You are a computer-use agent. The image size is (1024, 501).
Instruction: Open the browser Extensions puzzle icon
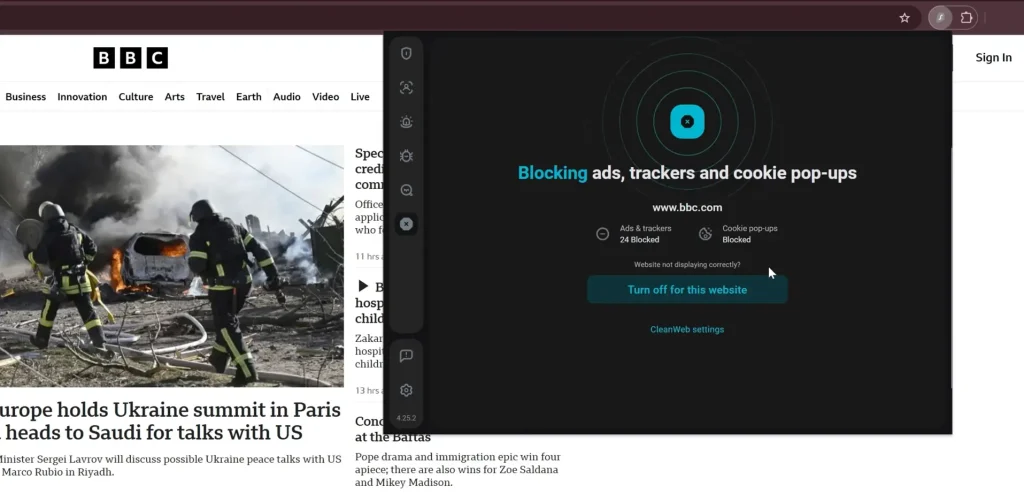click(x=967, y=18)
